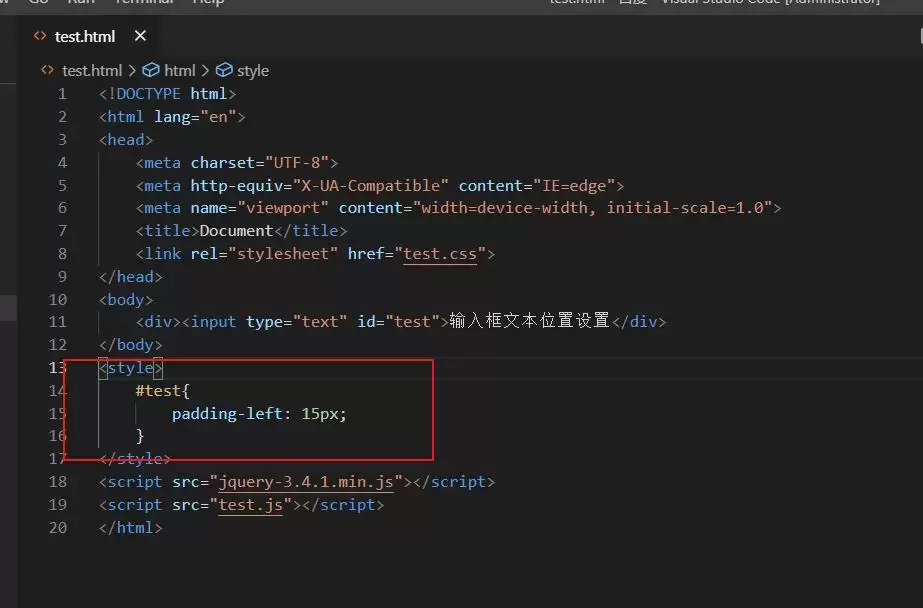Open the Terminal menu

coord(143,3)
